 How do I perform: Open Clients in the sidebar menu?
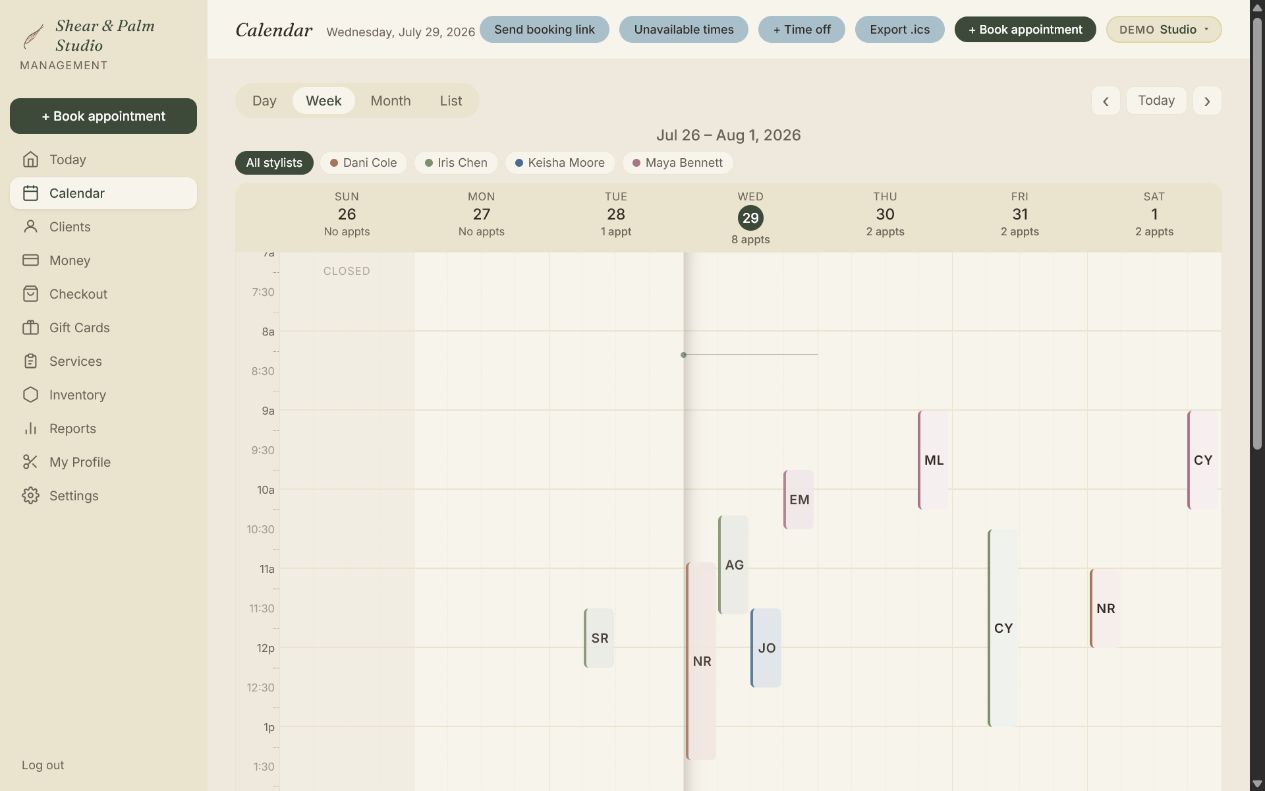(x=103, y=227)
